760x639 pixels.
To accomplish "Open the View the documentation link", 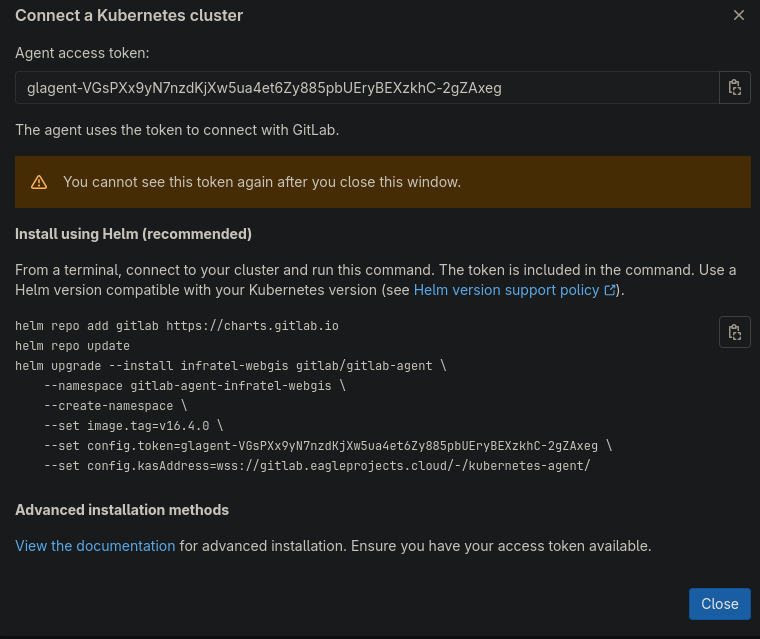I will pyautogui.click(x=95, y=546).
